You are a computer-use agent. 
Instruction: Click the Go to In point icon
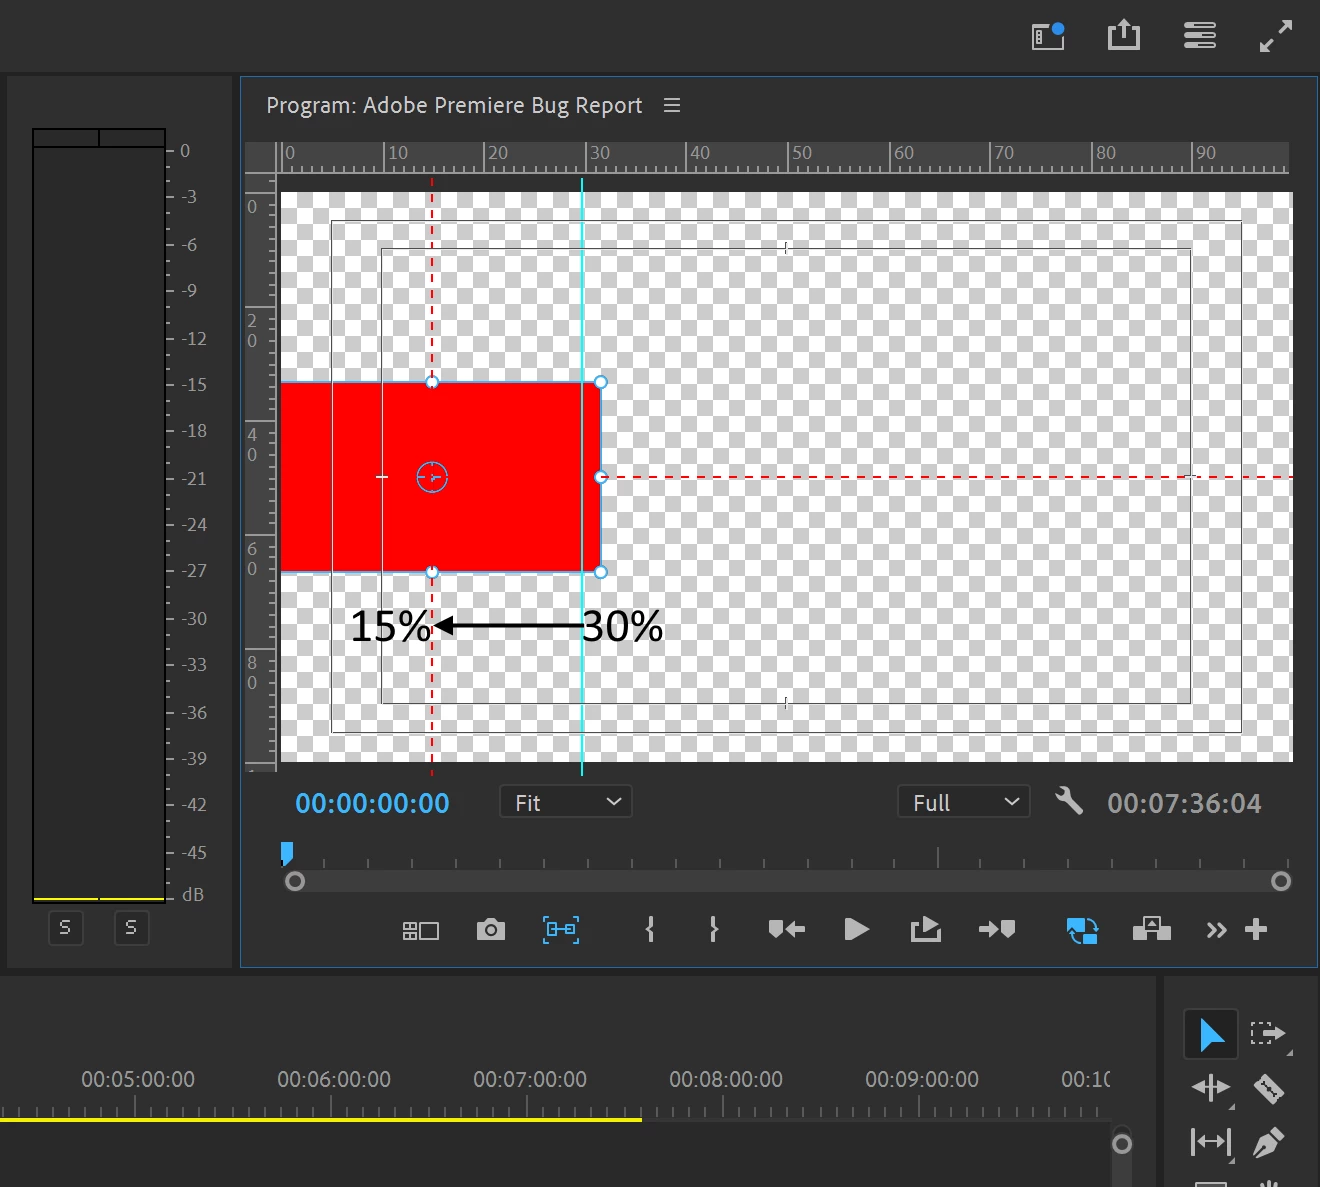coord(787,930)
